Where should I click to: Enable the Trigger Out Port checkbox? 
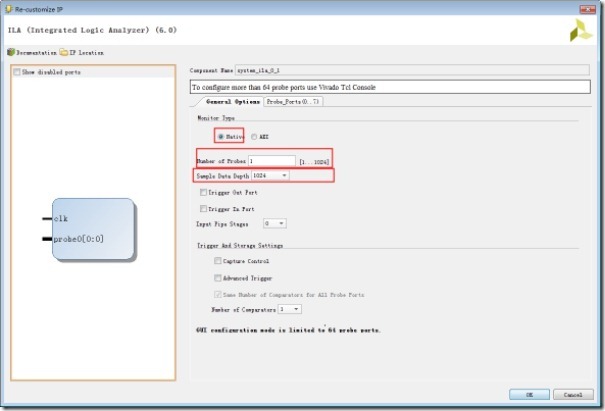click(203, 192)
